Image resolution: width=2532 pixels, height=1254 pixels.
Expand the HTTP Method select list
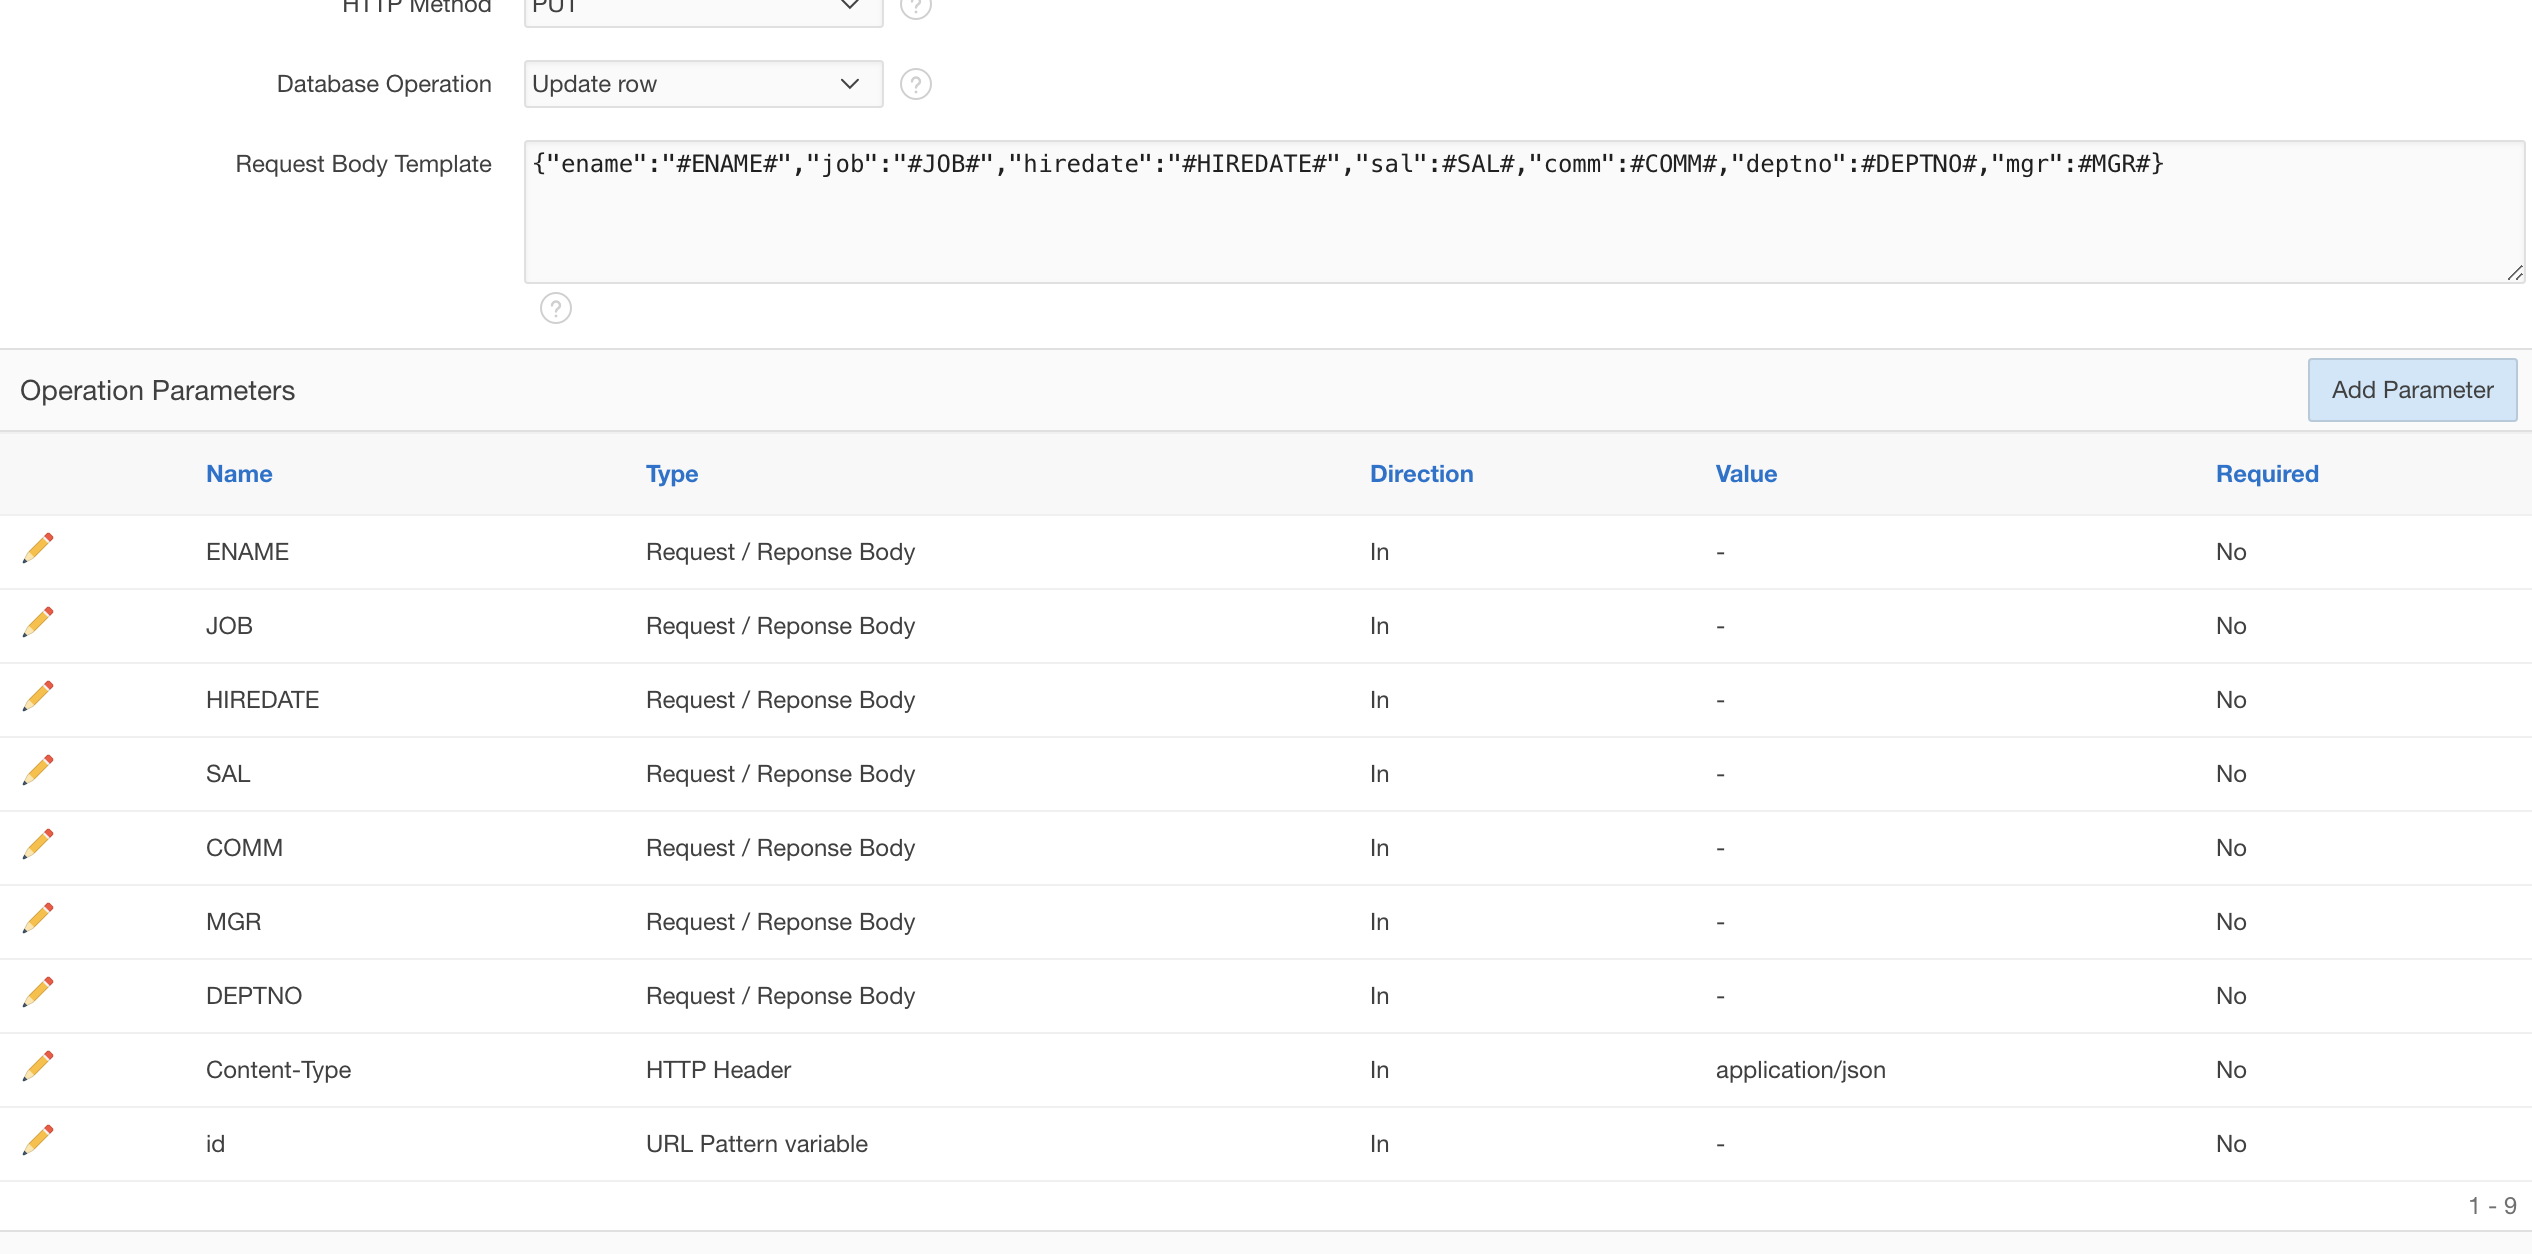click(x=702, y=8)
